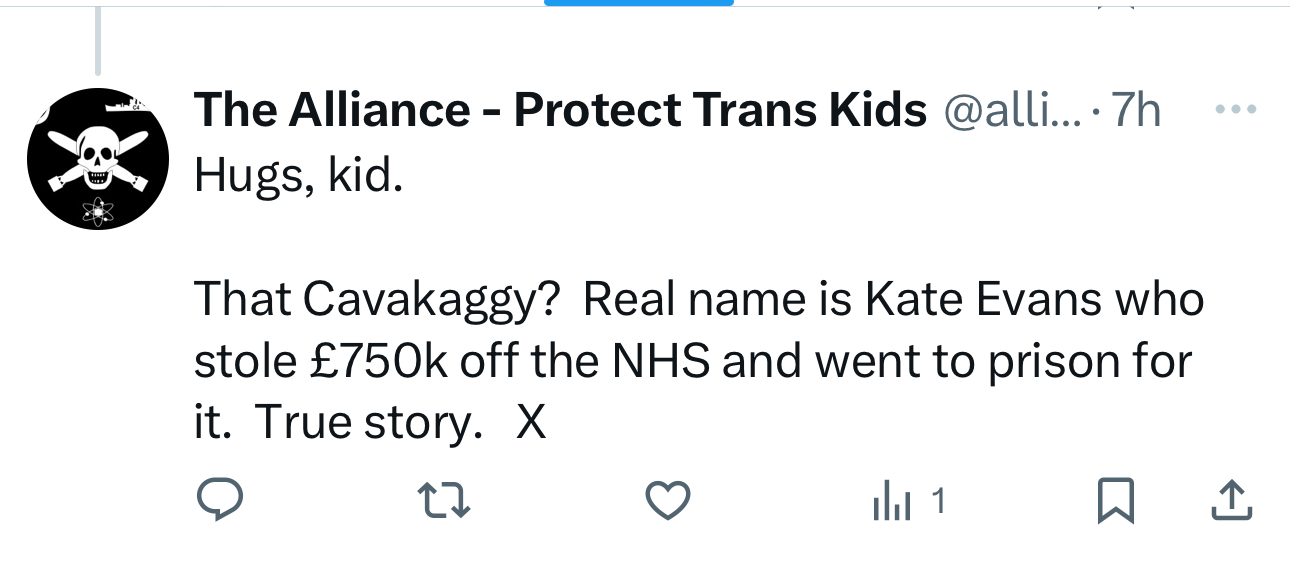Open The Alliance - Protect Trans Kids profile name
This screenshot has width=1290, height=563.
(560, 110)
